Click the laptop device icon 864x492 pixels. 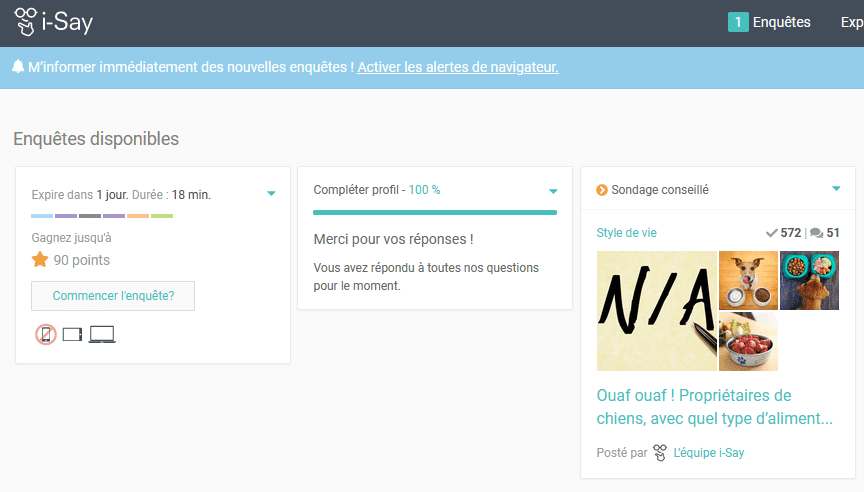click(x=102, y=334)
